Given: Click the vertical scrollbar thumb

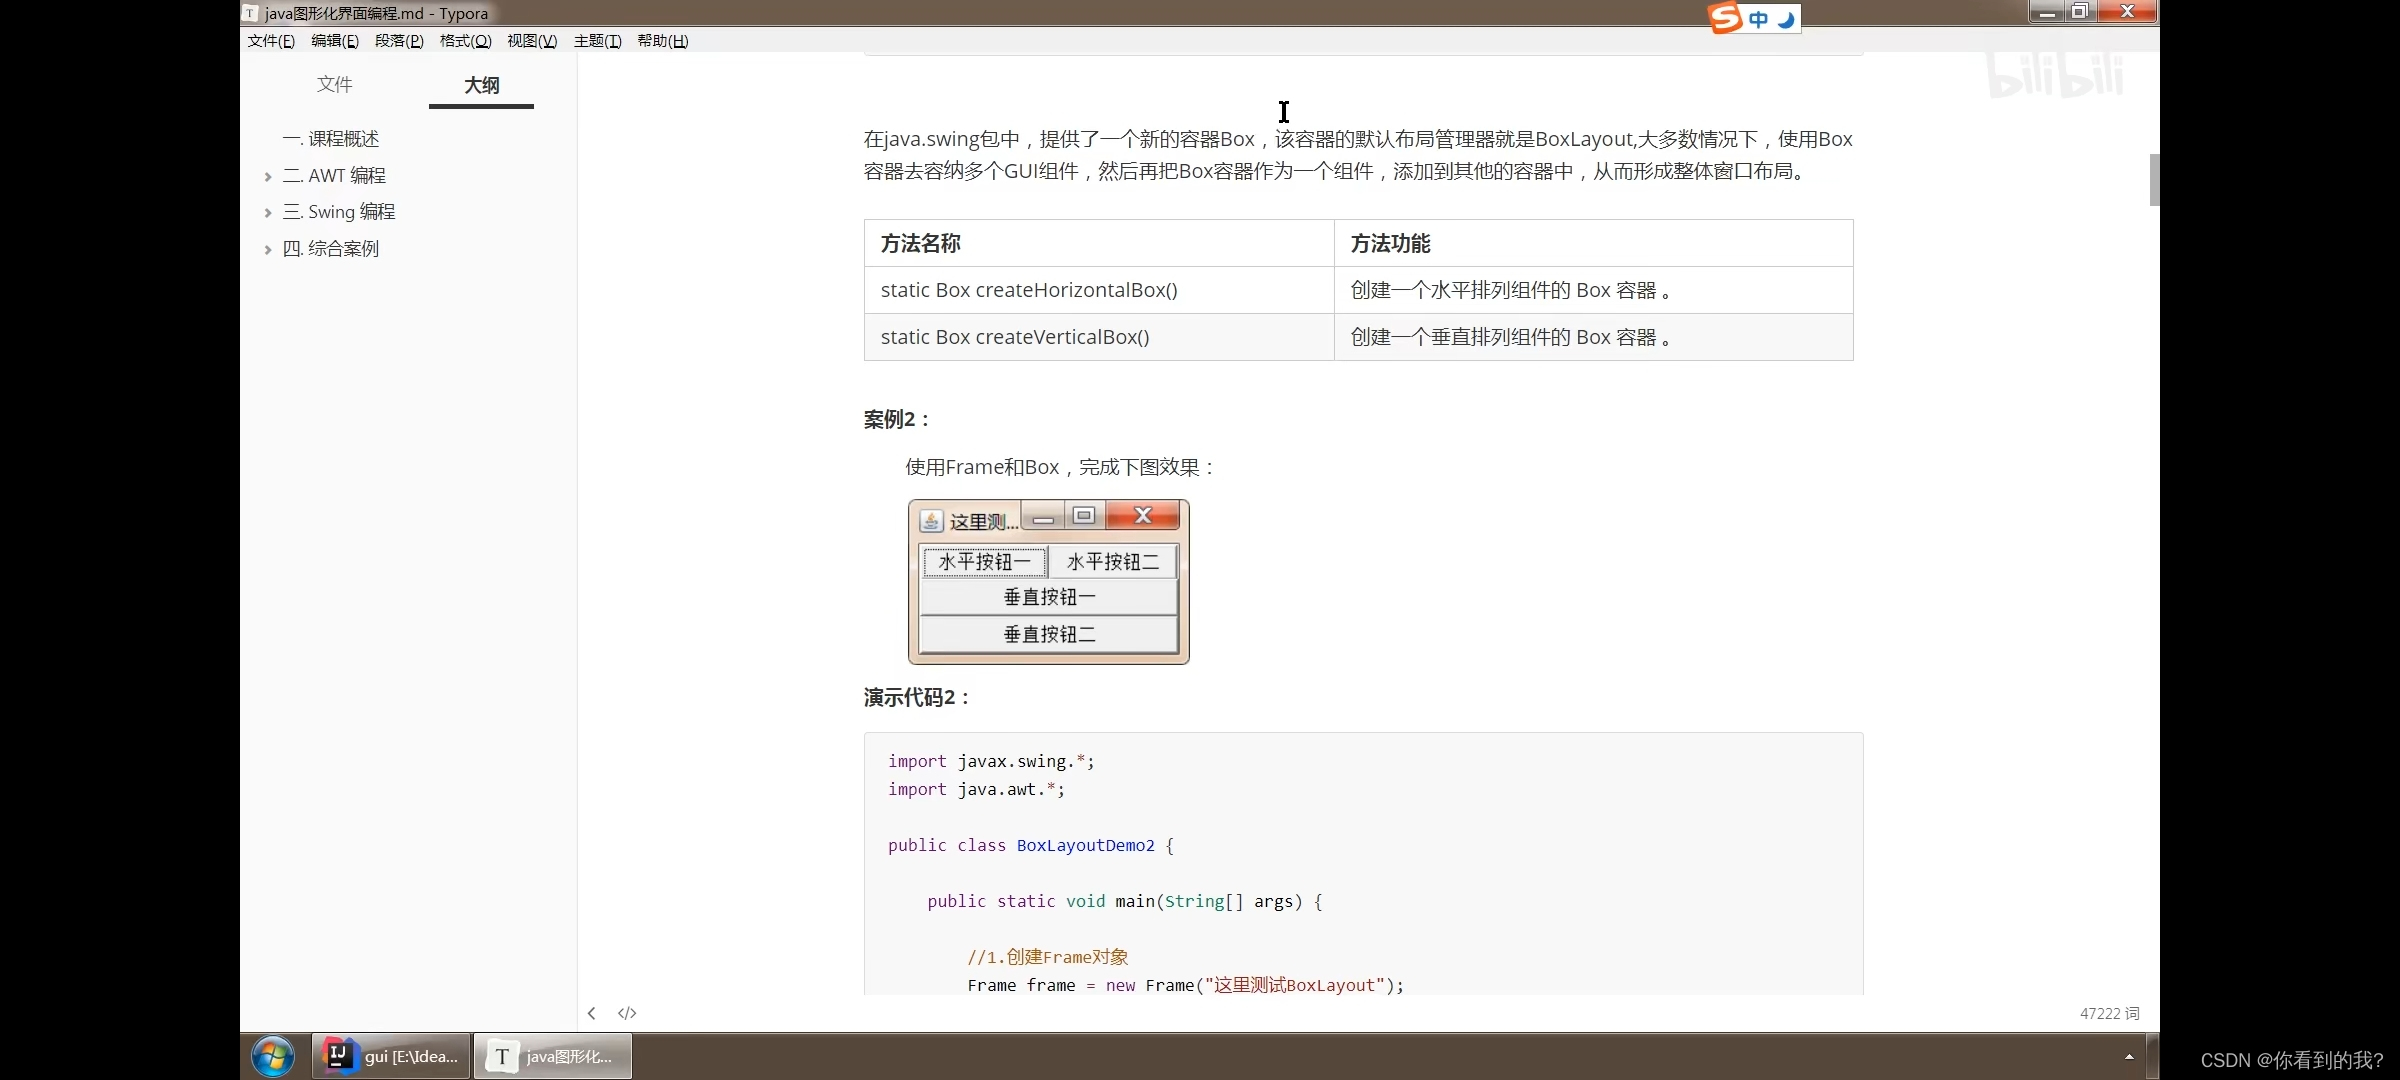Looking at the screenshot, I should [x=2154, y=180].
